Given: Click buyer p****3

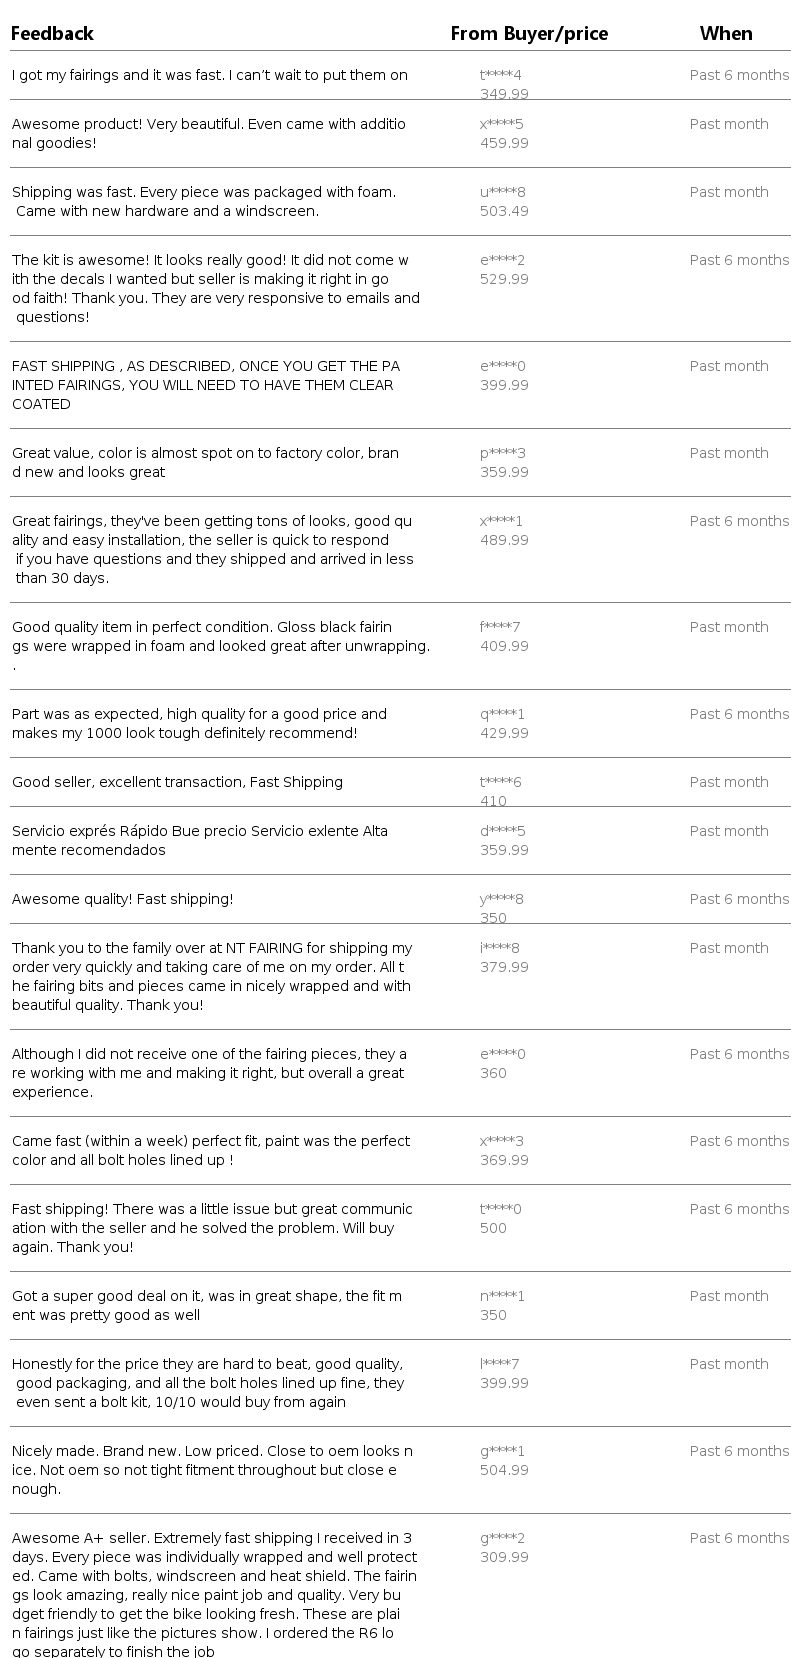Looking at the screenshot, I should (x=503, y=453).
